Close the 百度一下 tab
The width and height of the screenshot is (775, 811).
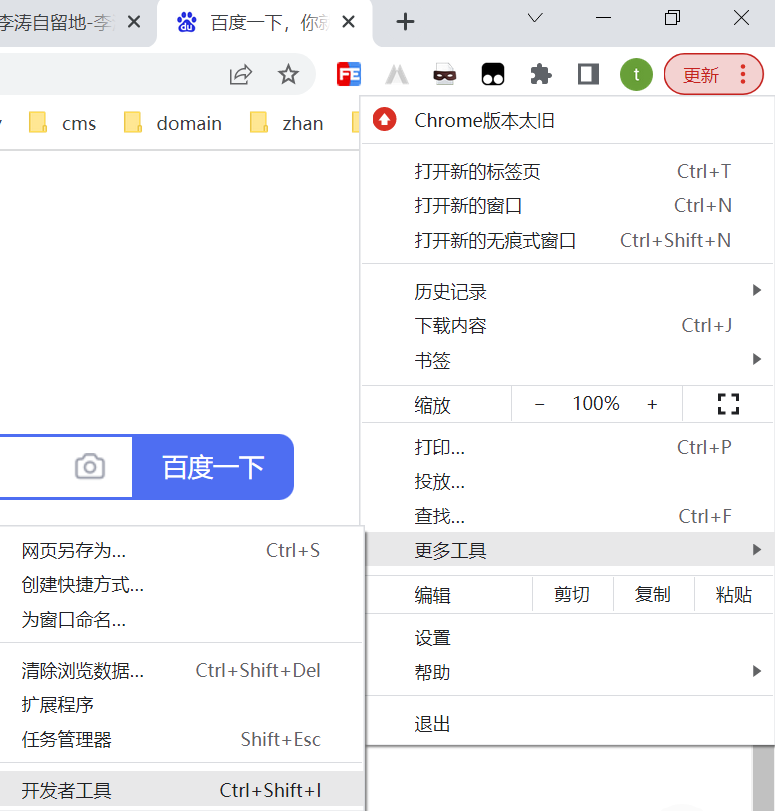(x=349, y=22)
